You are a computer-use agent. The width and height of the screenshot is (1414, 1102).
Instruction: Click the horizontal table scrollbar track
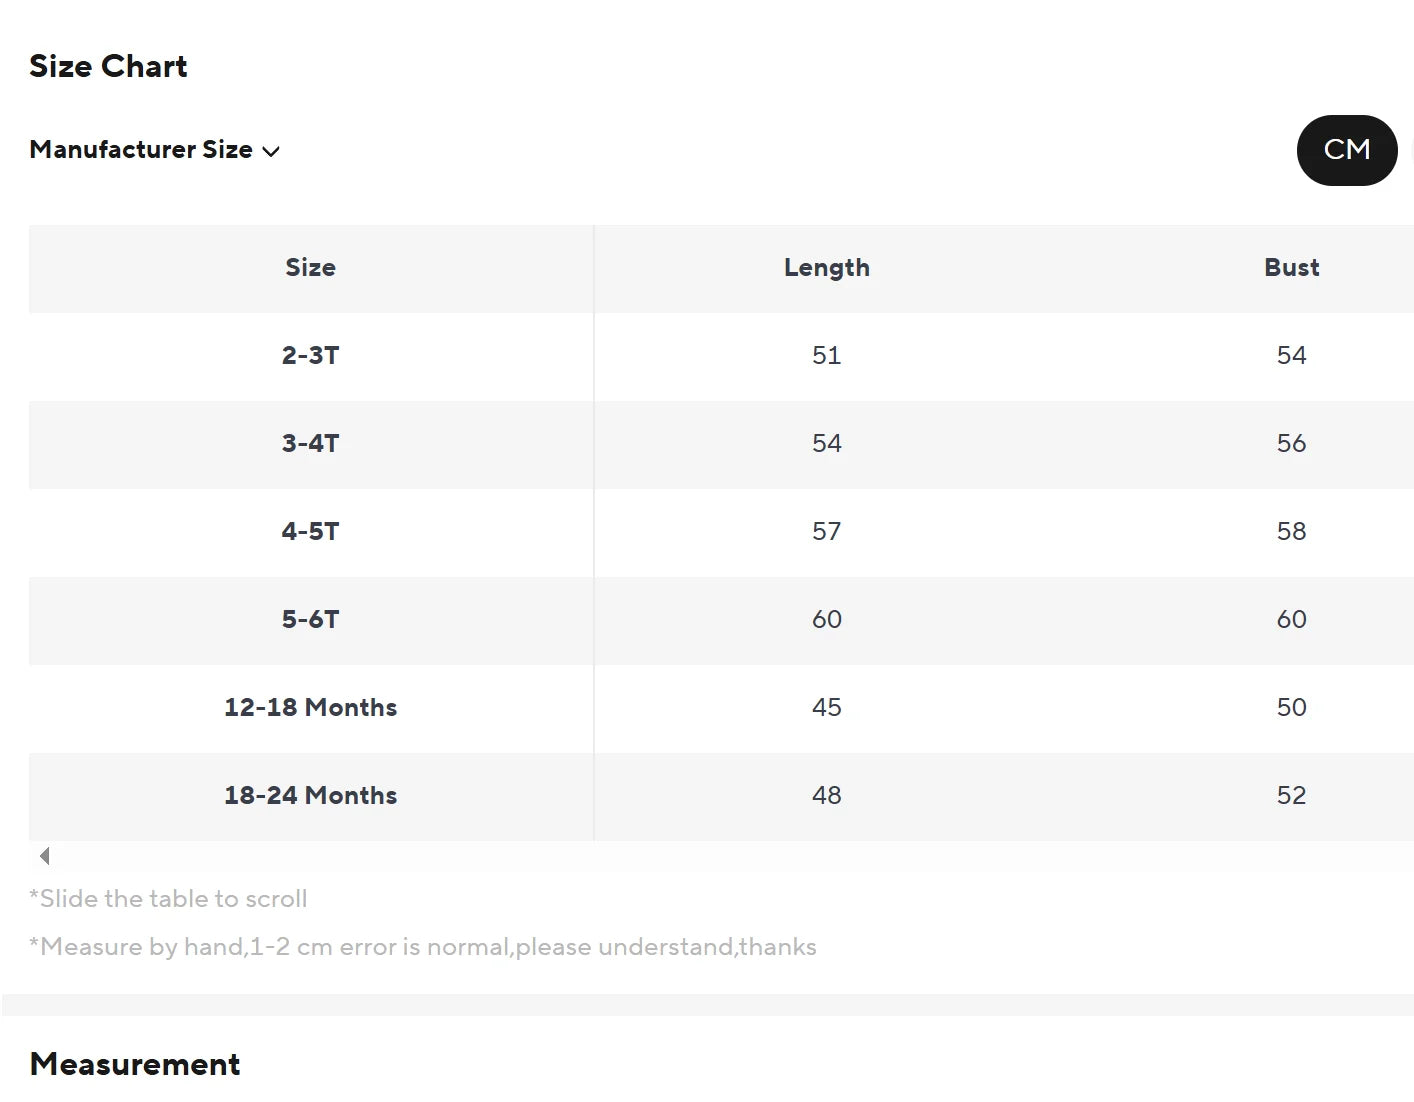click(x=721, y=856)
